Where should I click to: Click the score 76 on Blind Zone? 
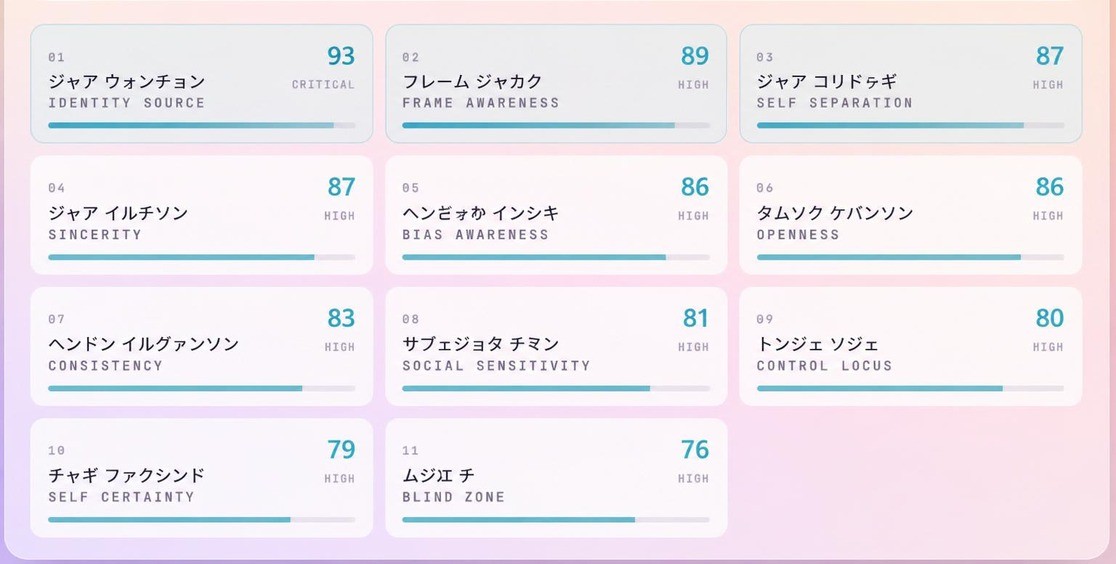[x=695, y=449]
